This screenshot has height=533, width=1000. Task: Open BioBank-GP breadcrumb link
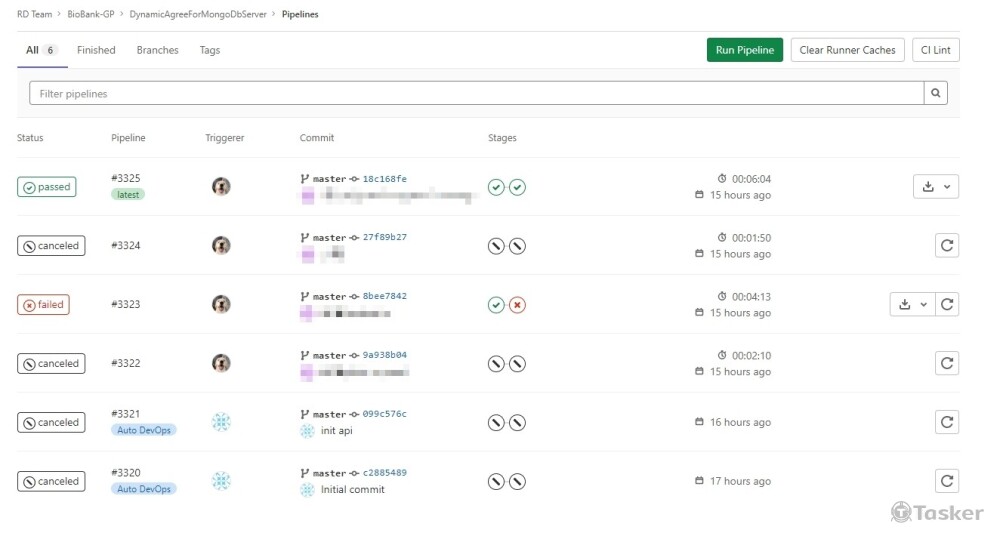click(x=91, y=14)
